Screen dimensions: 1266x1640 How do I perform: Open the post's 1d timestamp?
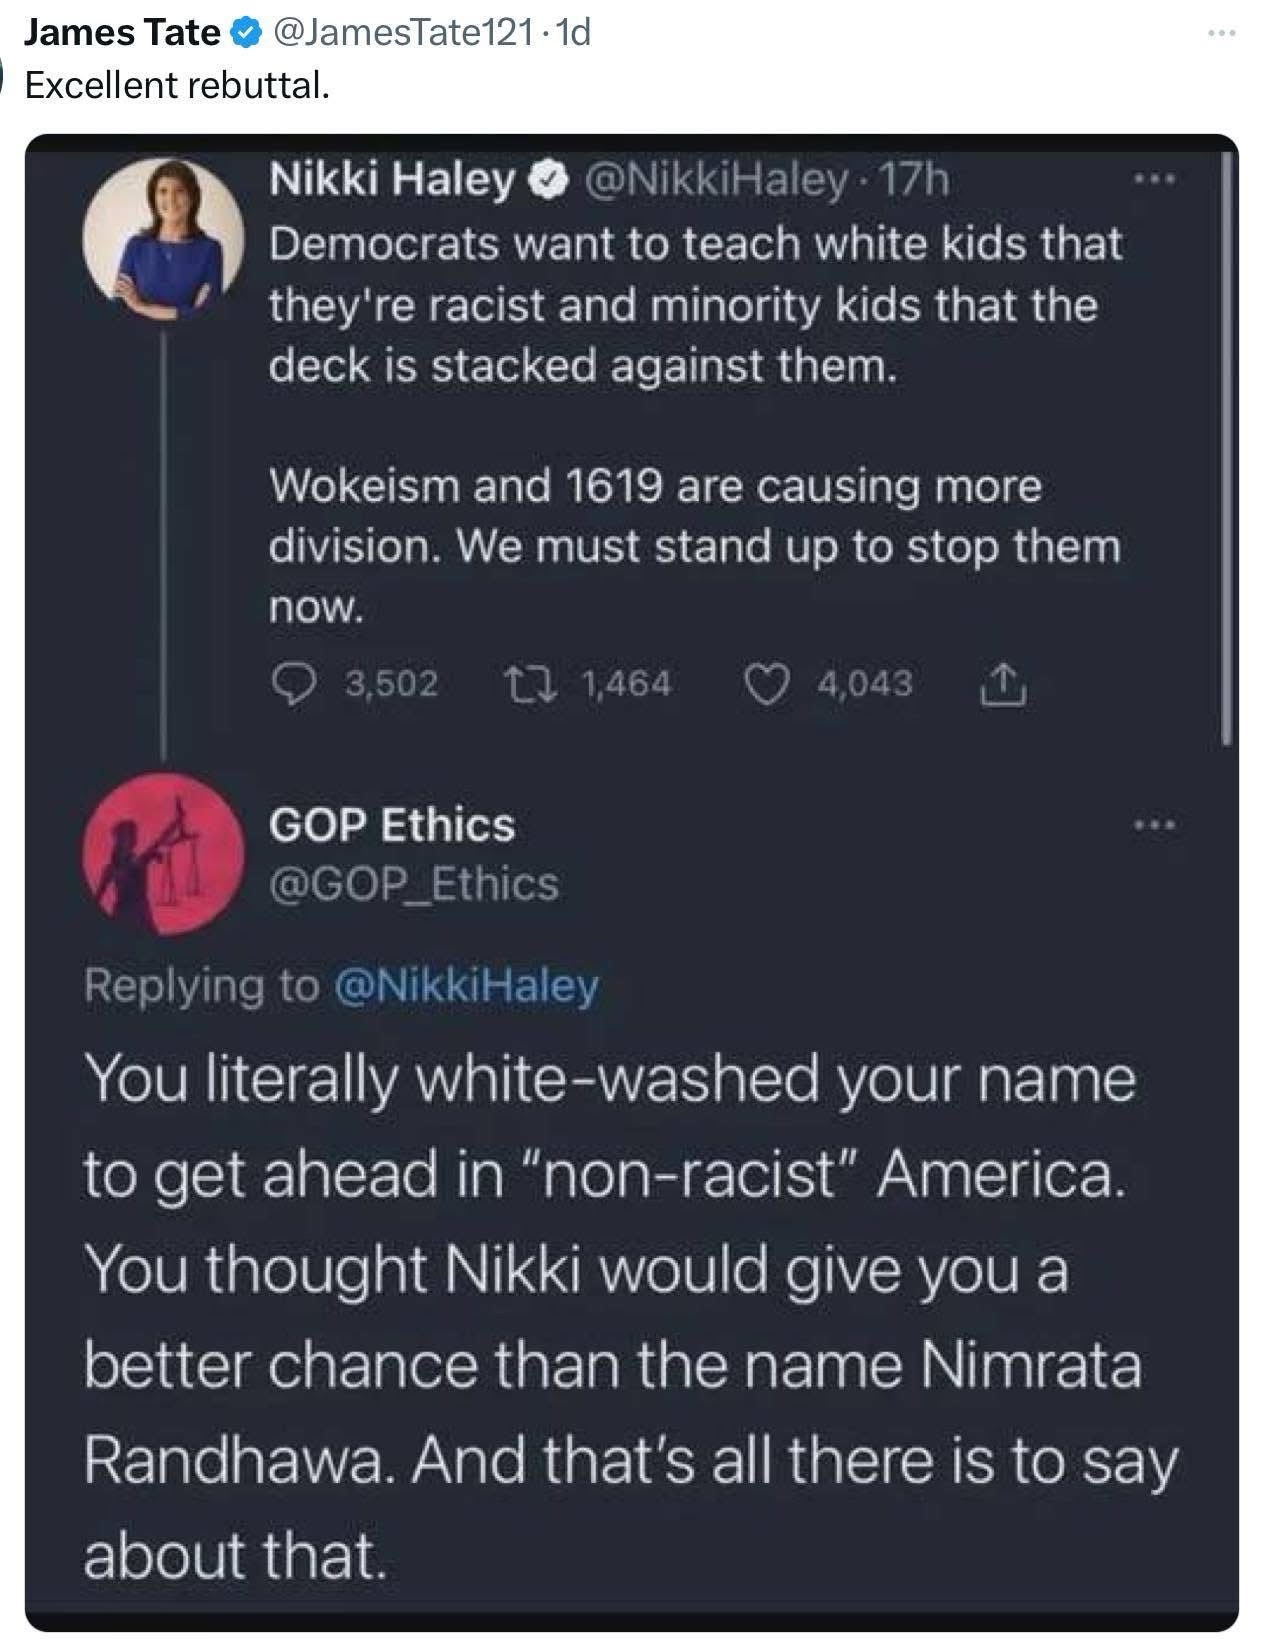pos(576,35)
